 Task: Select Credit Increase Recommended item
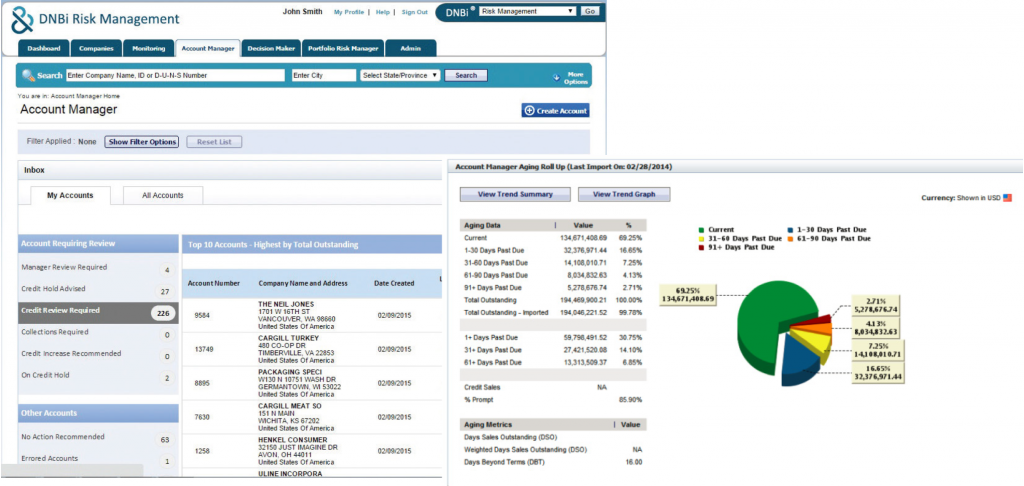click(98, 354)
